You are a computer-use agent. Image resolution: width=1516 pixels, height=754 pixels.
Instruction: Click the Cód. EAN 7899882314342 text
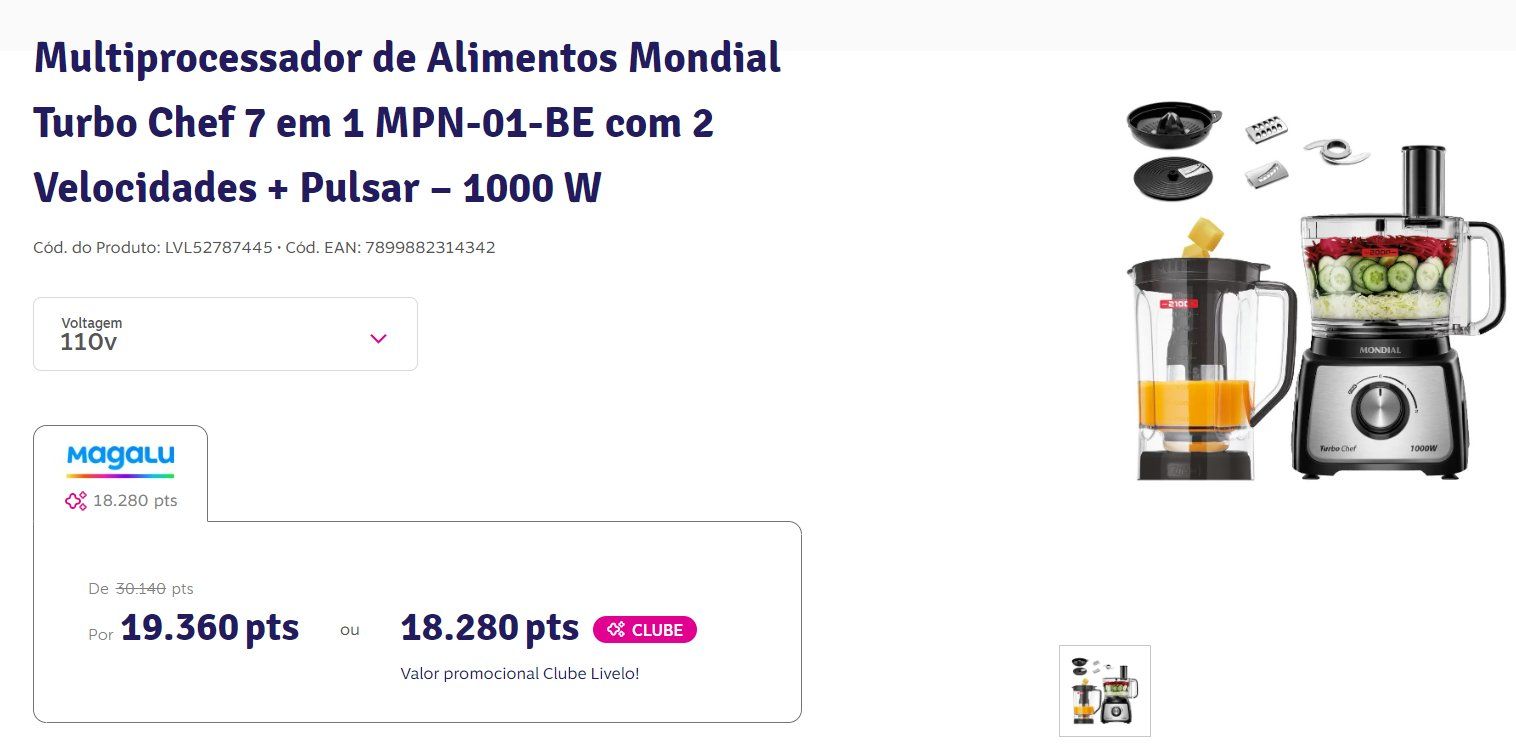pos(390,248)
